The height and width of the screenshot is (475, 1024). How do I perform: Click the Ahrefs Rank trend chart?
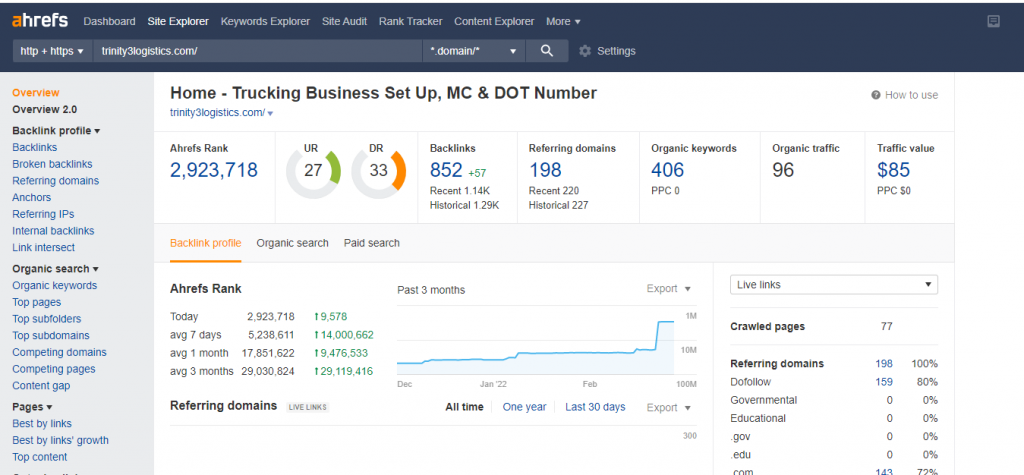(x=535, y=345)
